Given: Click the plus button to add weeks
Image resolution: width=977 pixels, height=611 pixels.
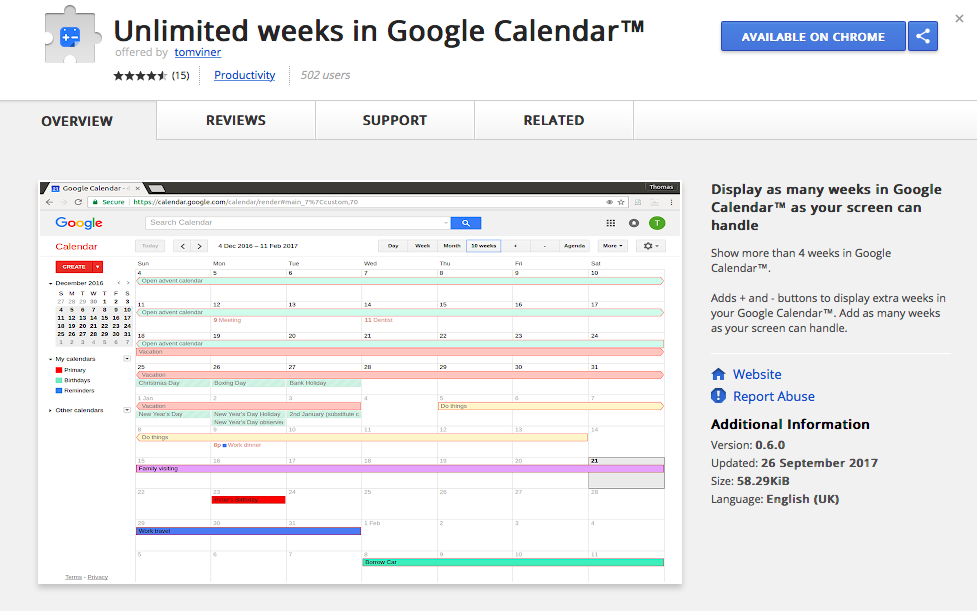Looking at the screenshot, I should (515, 246).
